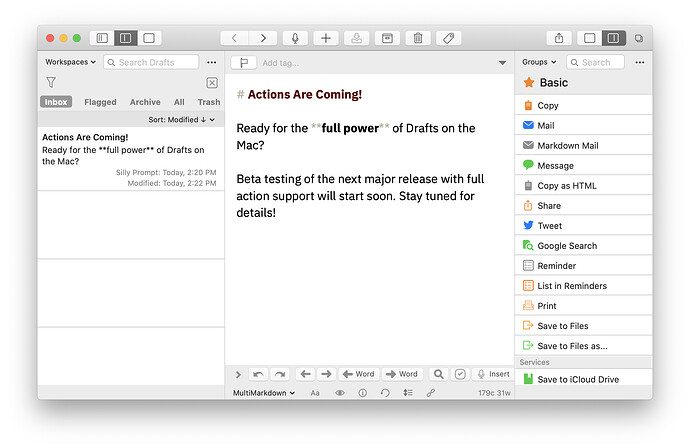The width and height of the screenshot is (690, 448).
Task: Click the overlapping windows icon at top right
Action: pos(639,39)
